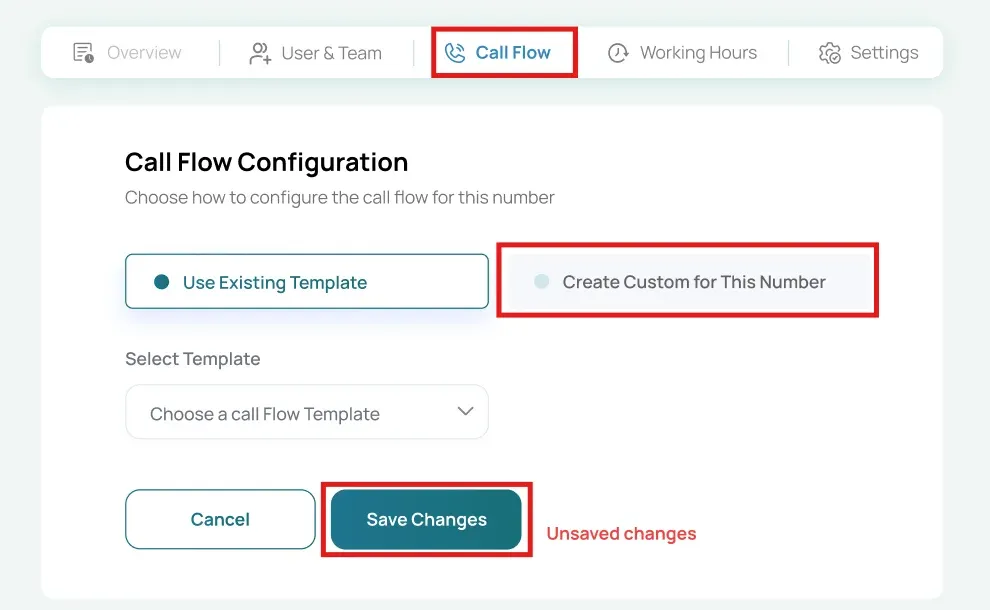Click the Overview document icon
The image size is (990, 610).
point(83,52)
